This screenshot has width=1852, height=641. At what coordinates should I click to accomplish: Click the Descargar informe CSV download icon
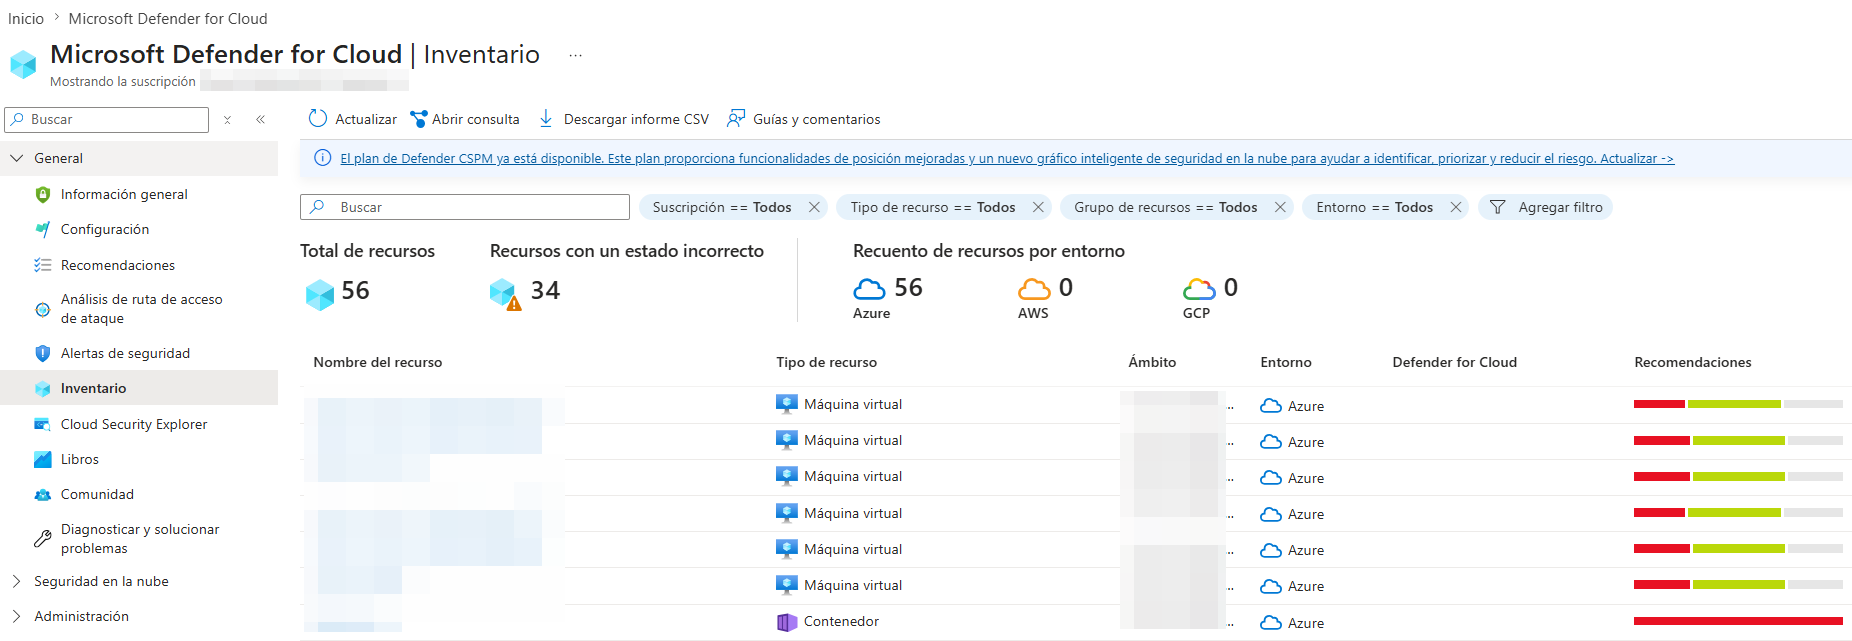[x=546, y=119]
